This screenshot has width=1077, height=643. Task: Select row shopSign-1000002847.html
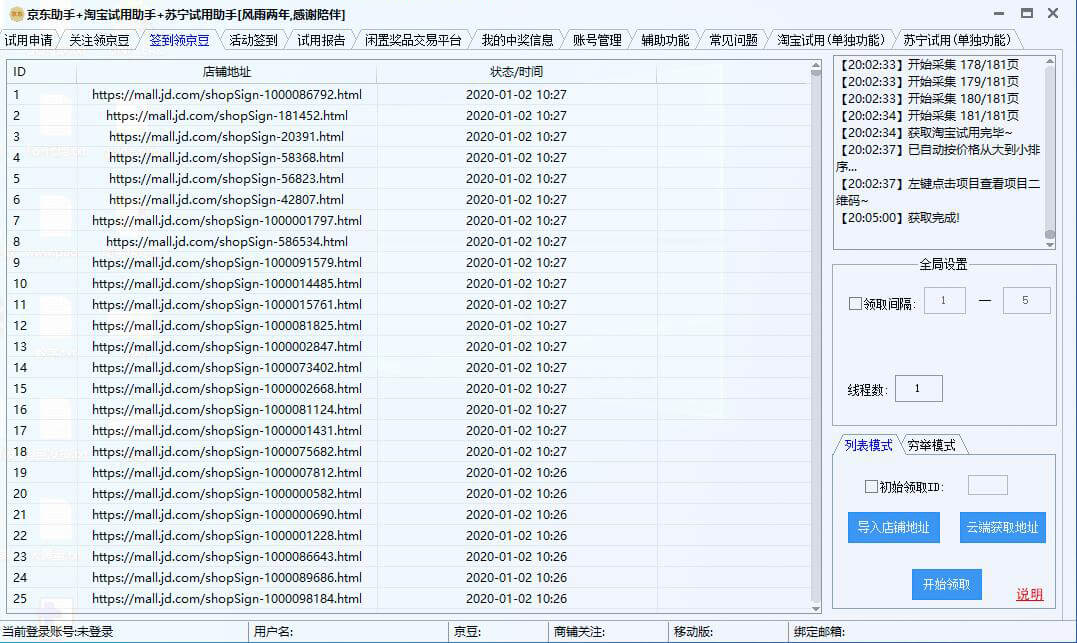point(408,346)
